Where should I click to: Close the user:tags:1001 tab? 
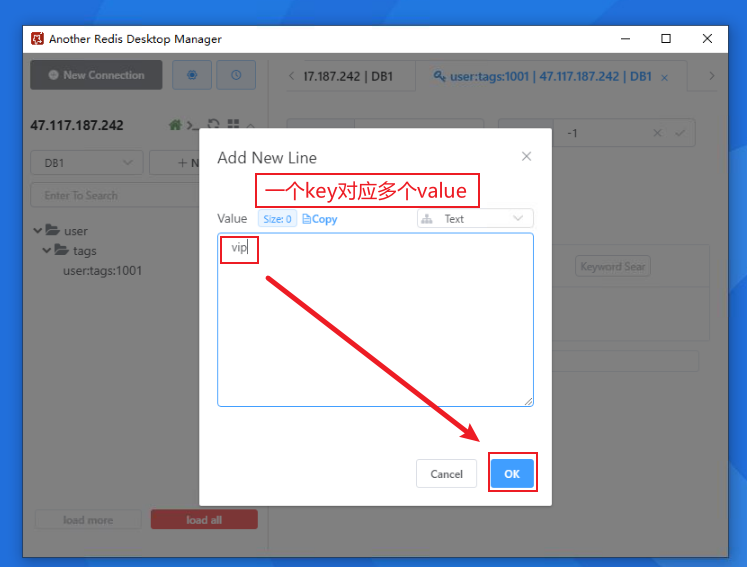(x=665, y=78)
